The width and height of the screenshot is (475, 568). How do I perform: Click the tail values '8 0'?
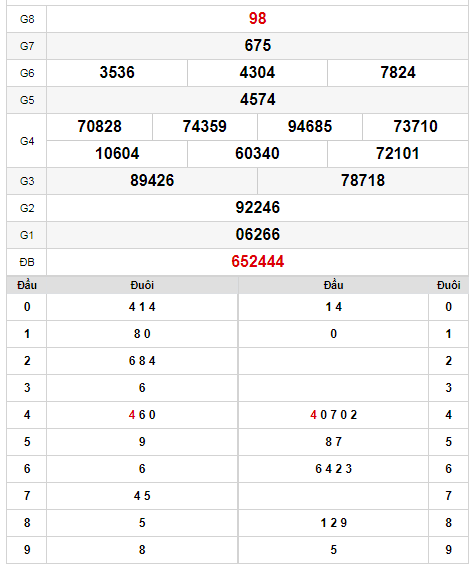coord(142,334)
